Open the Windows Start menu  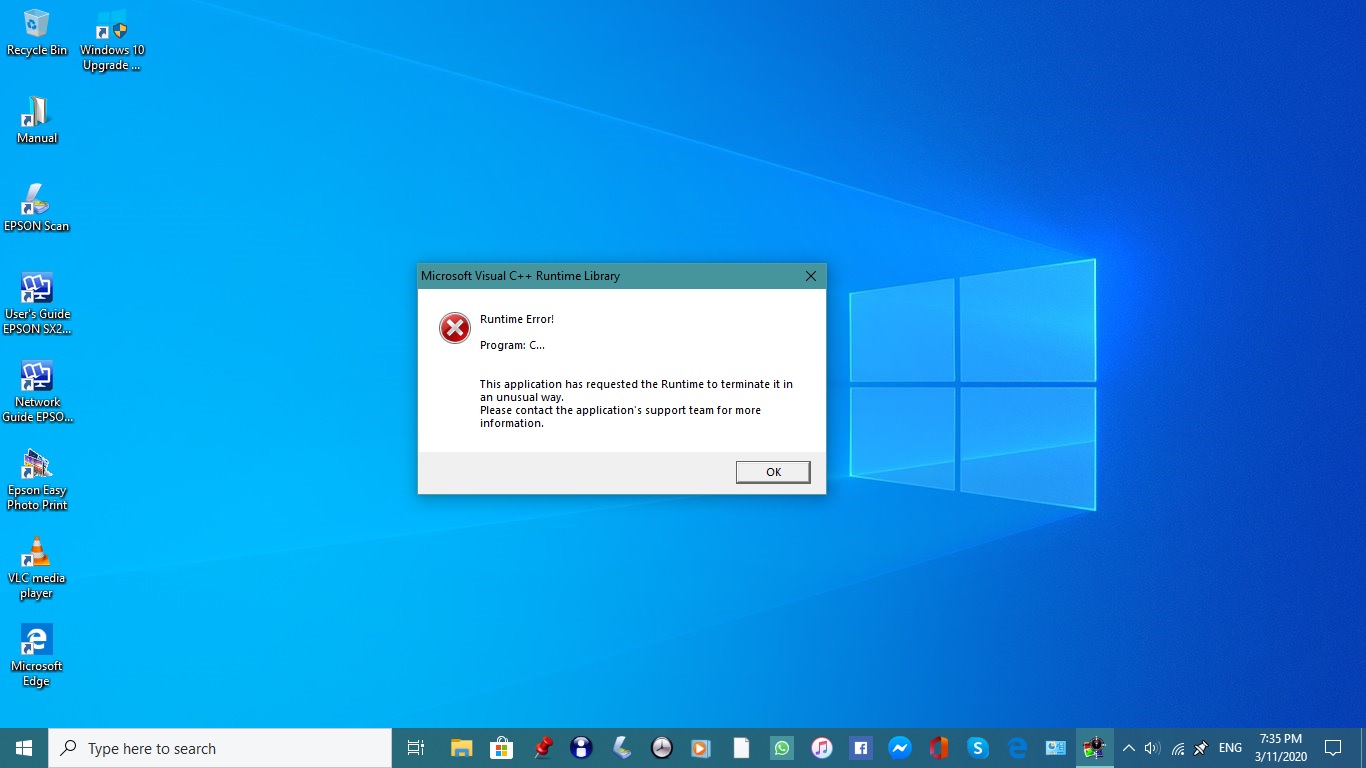[24, 748]
